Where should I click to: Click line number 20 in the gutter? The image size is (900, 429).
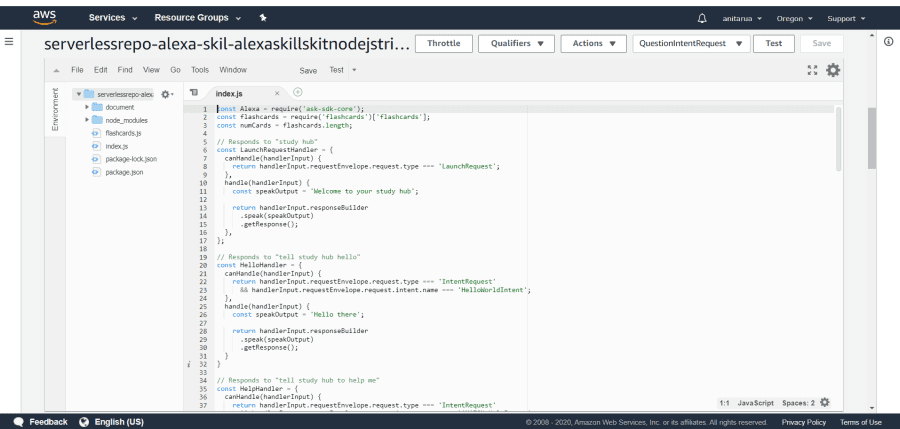tap(203, 266)
